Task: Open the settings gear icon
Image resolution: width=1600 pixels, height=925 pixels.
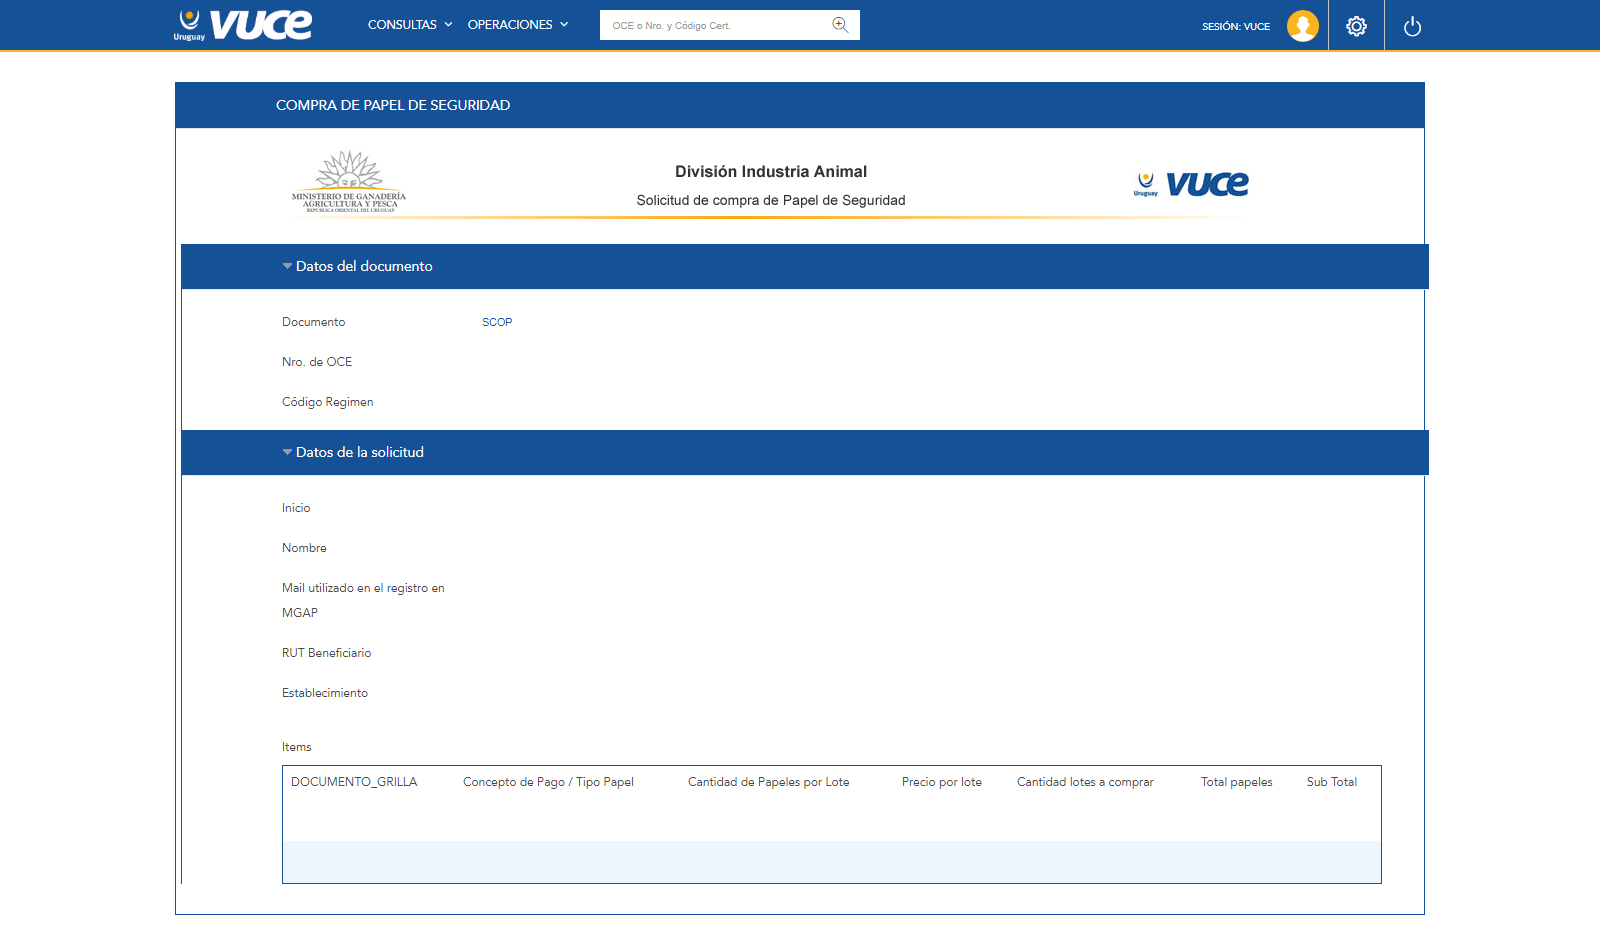Action: click(x=1356, y=26)
